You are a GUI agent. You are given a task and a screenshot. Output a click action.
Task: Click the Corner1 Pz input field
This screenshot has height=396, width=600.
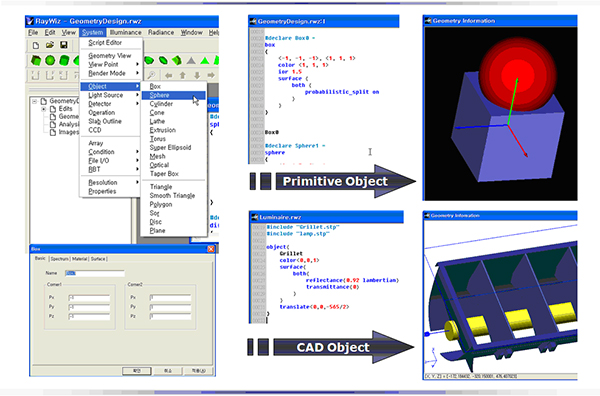point(89,317)
